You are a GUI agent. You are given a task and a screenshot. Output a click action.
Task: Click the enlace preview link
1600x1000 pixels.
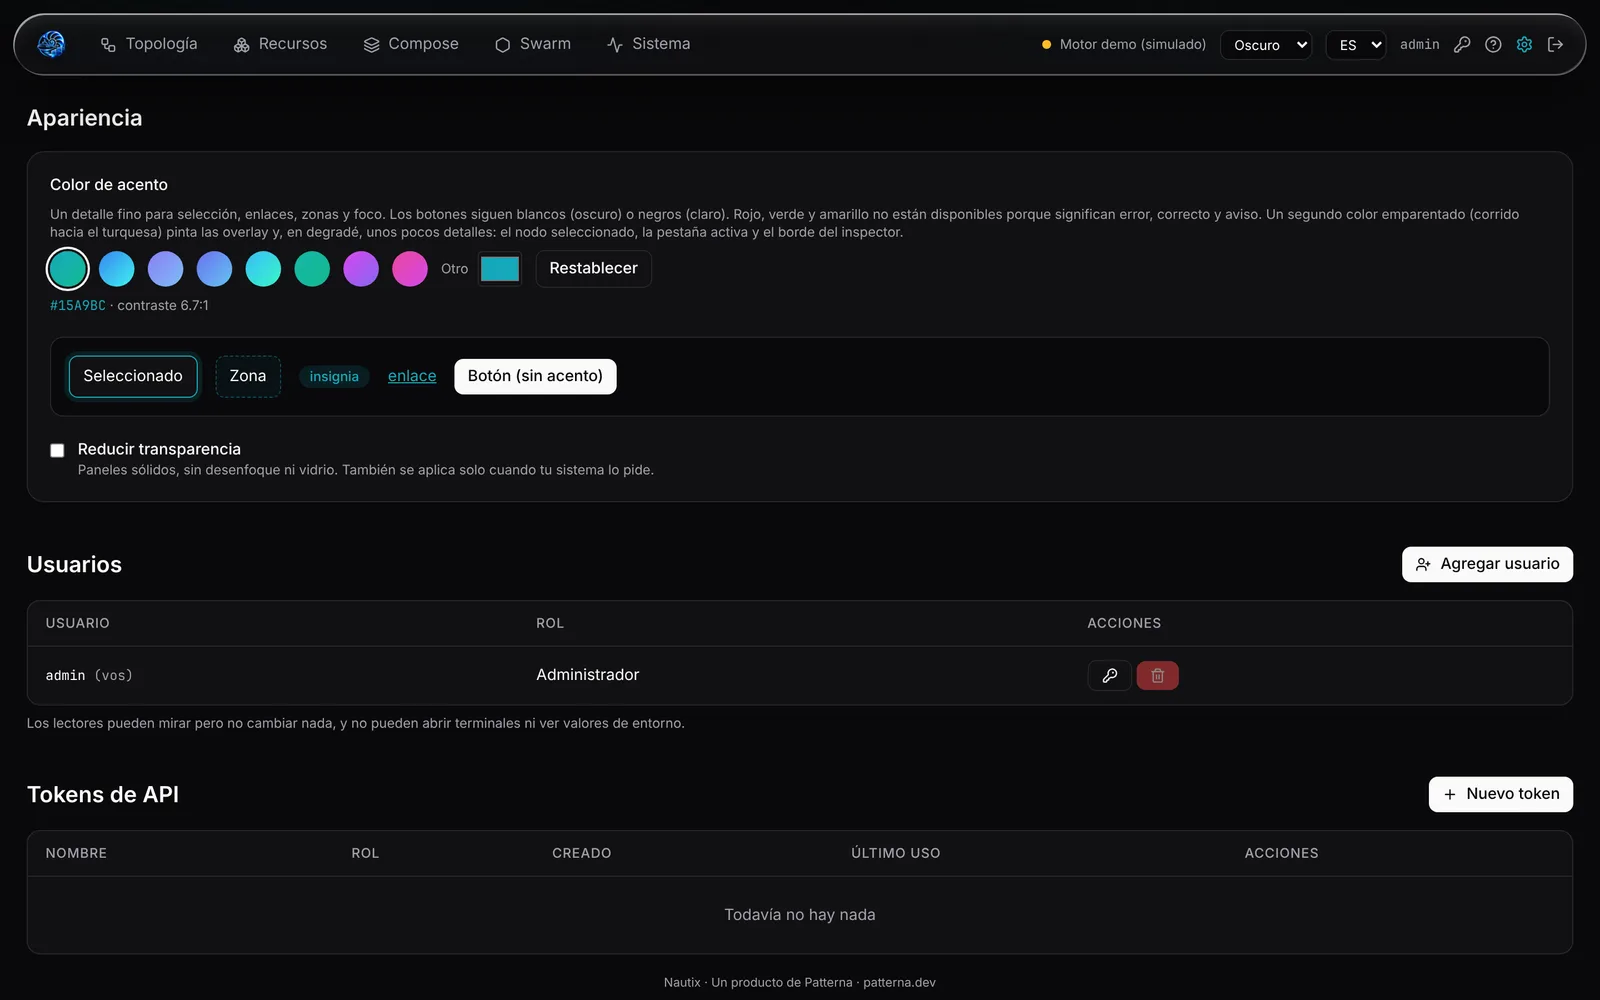[412, 377]
